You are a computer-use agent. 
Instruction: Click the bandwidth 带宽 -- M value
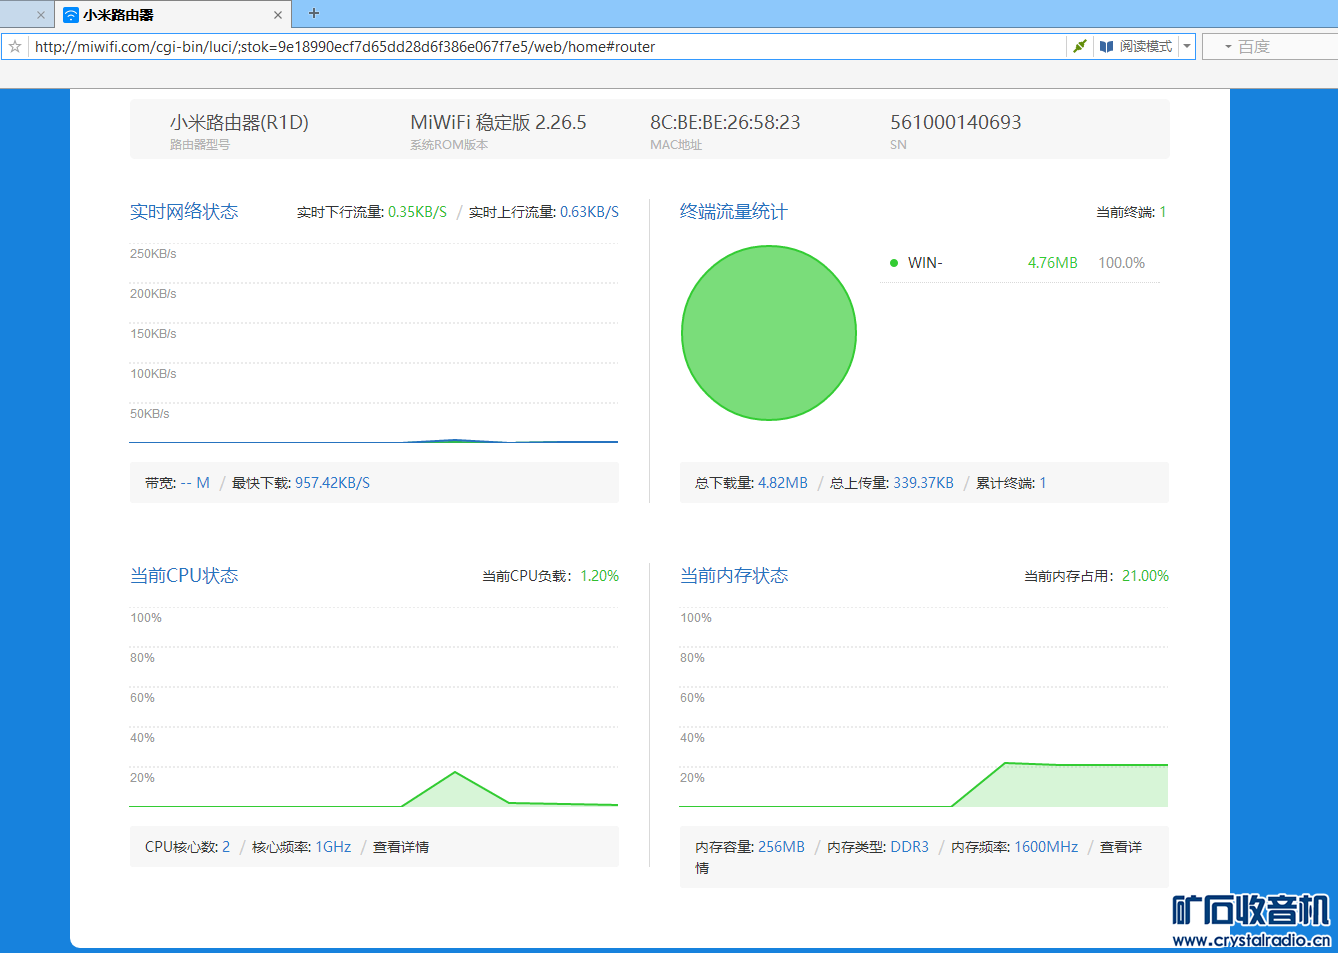click(x=195, y=483)
